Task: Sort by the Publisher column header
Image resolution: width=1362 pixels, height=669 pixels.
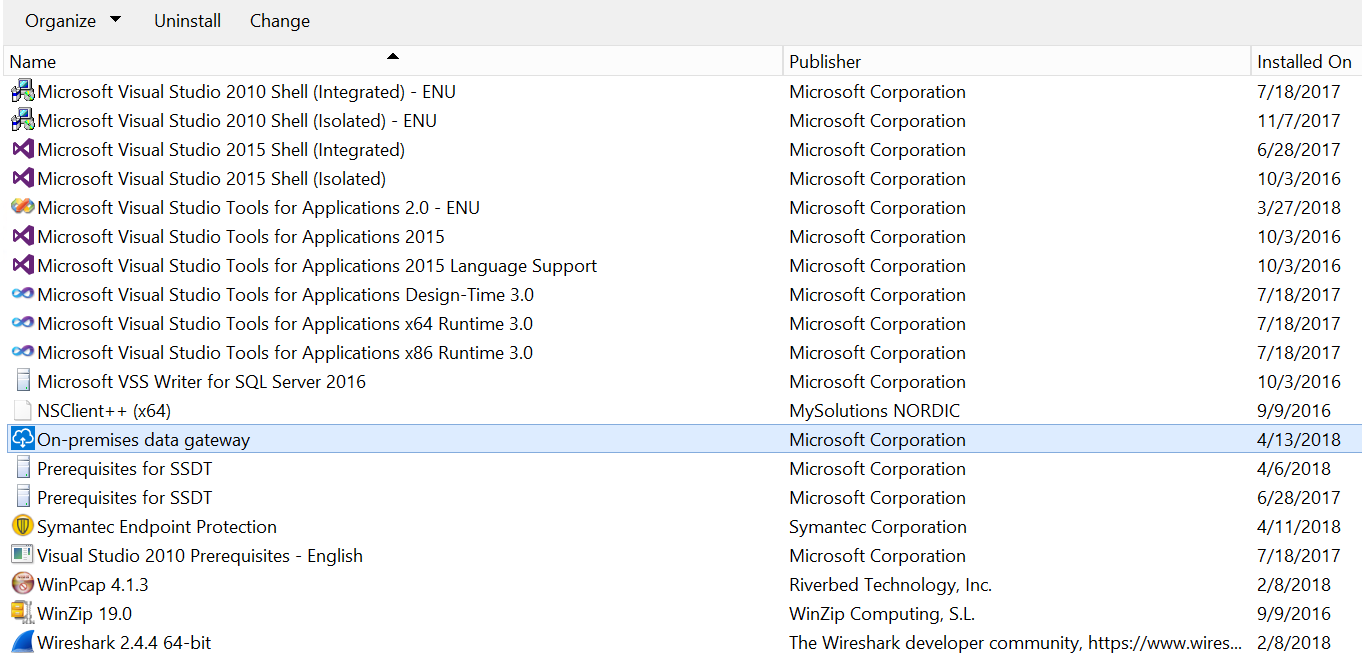Action: pyautogui.click(x=1017, y=61)
